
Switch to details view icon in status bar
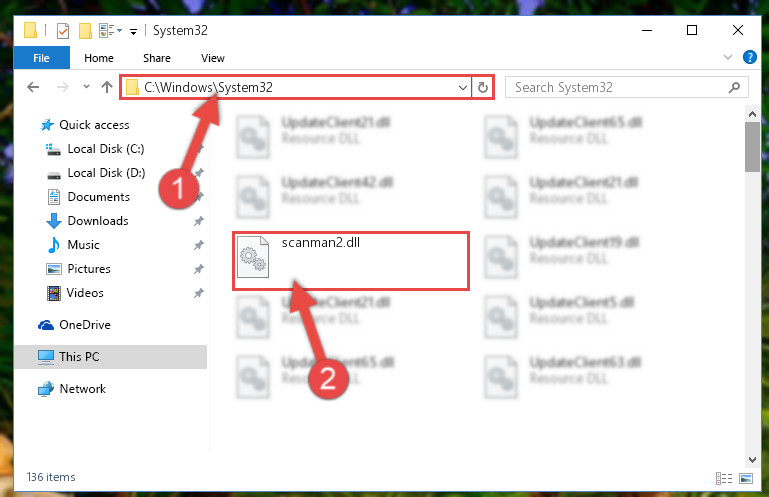[723, 478]
